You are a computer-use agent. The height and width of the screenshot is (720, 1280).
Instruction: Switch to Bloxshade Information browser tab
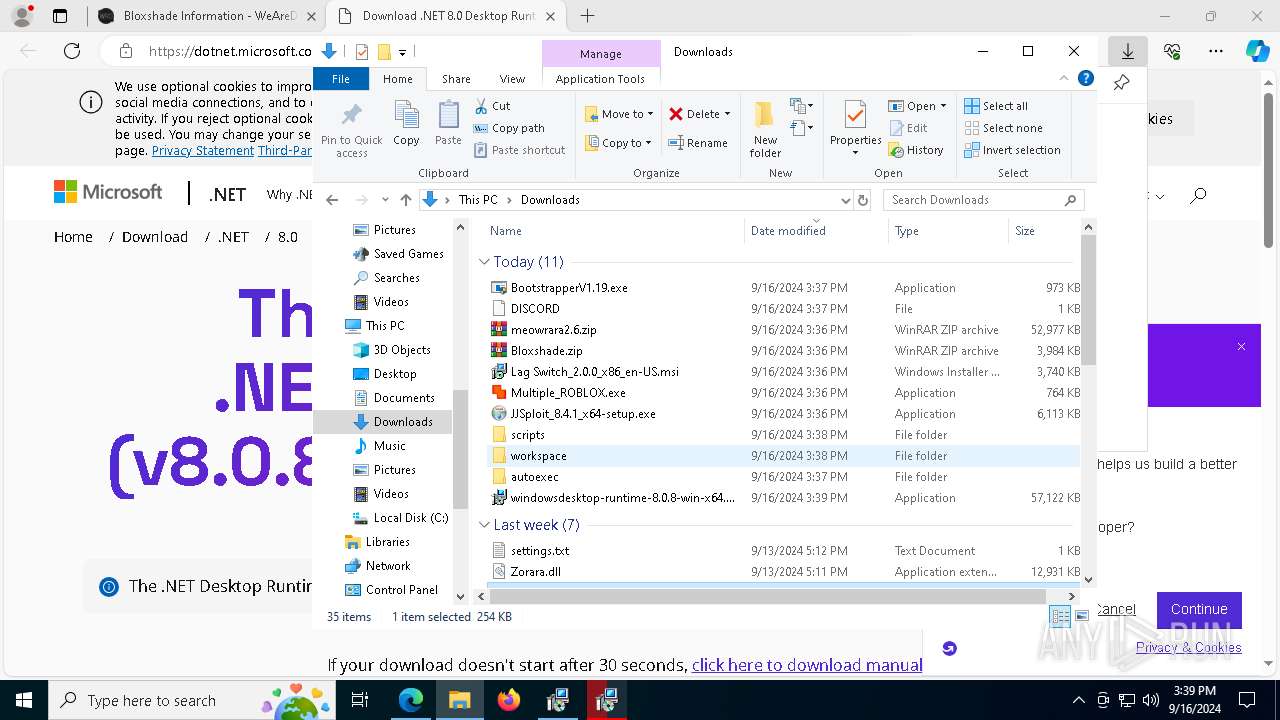207,16
